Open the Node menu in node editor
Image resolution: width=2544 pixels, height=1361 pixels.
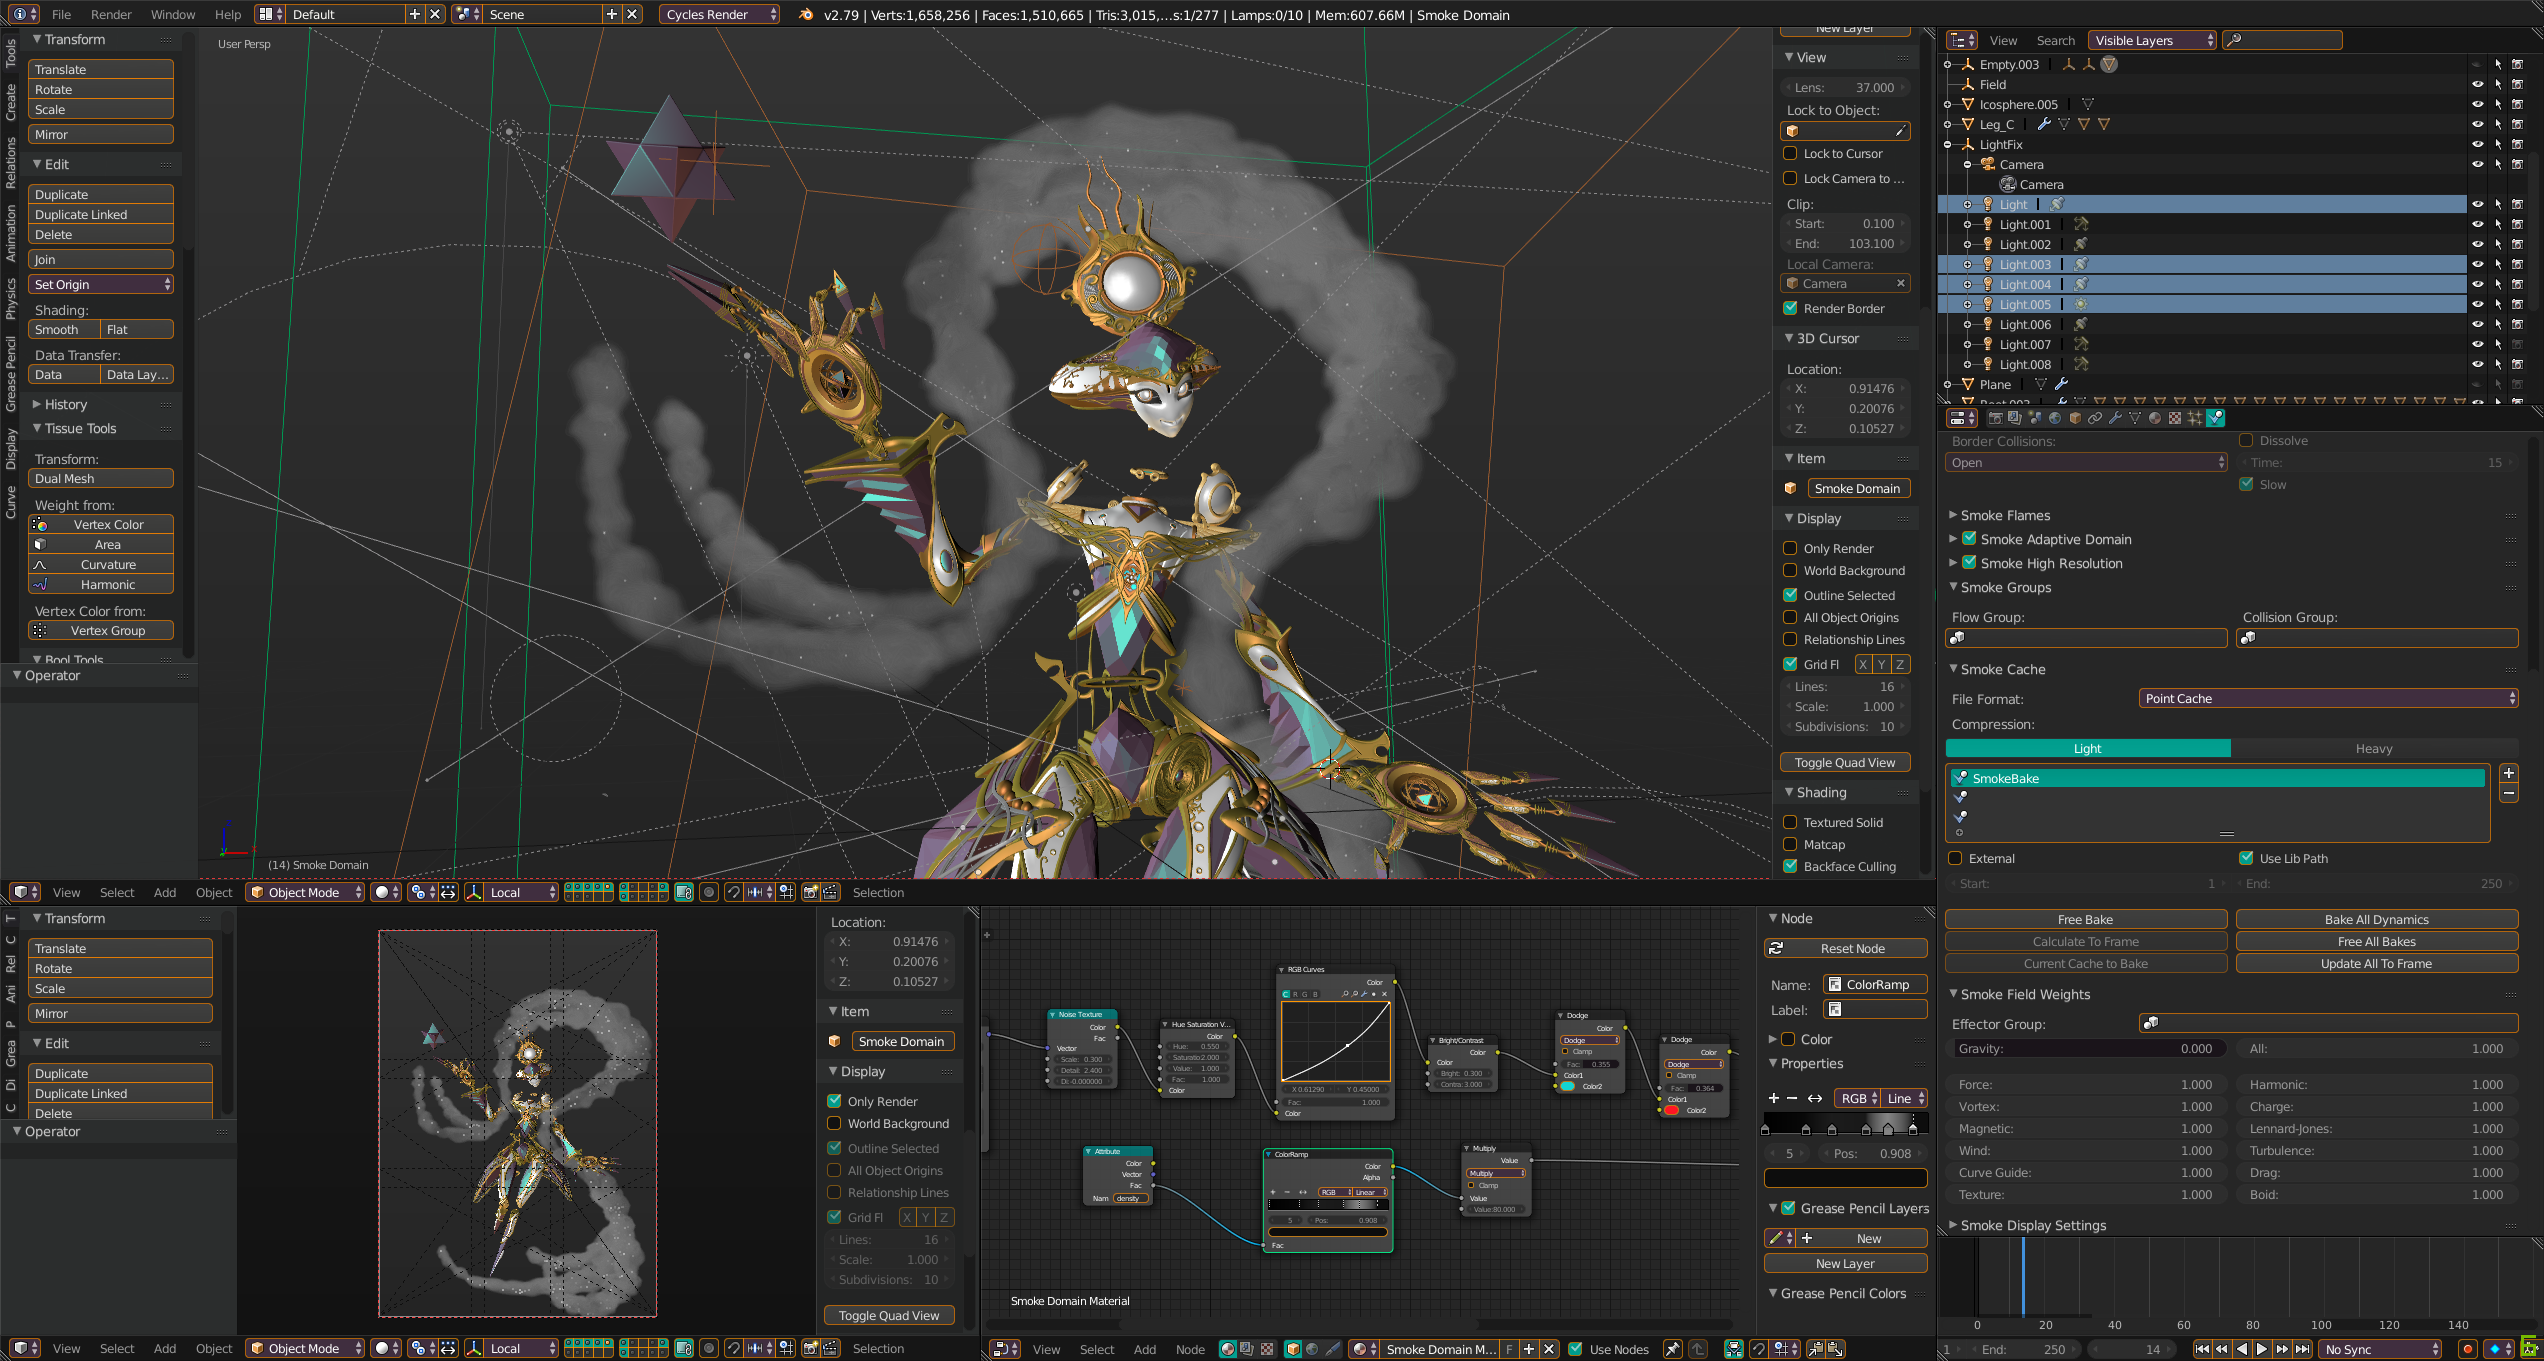pyautogui.click(x=1189, y=1349)
